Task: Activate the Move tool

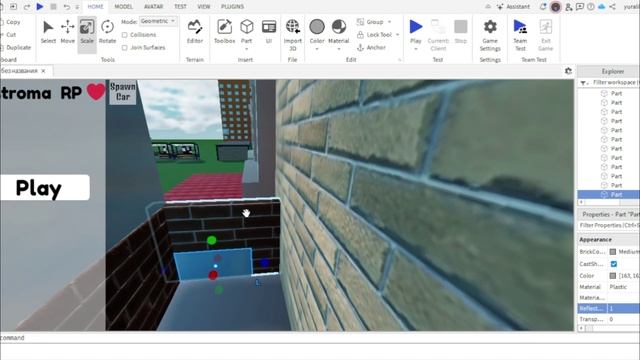Action: [67, 31]
